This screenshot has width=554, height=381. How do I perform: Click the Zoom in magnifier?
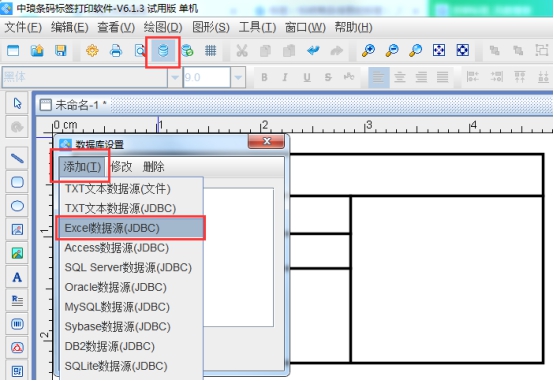[x=368, y=51]
